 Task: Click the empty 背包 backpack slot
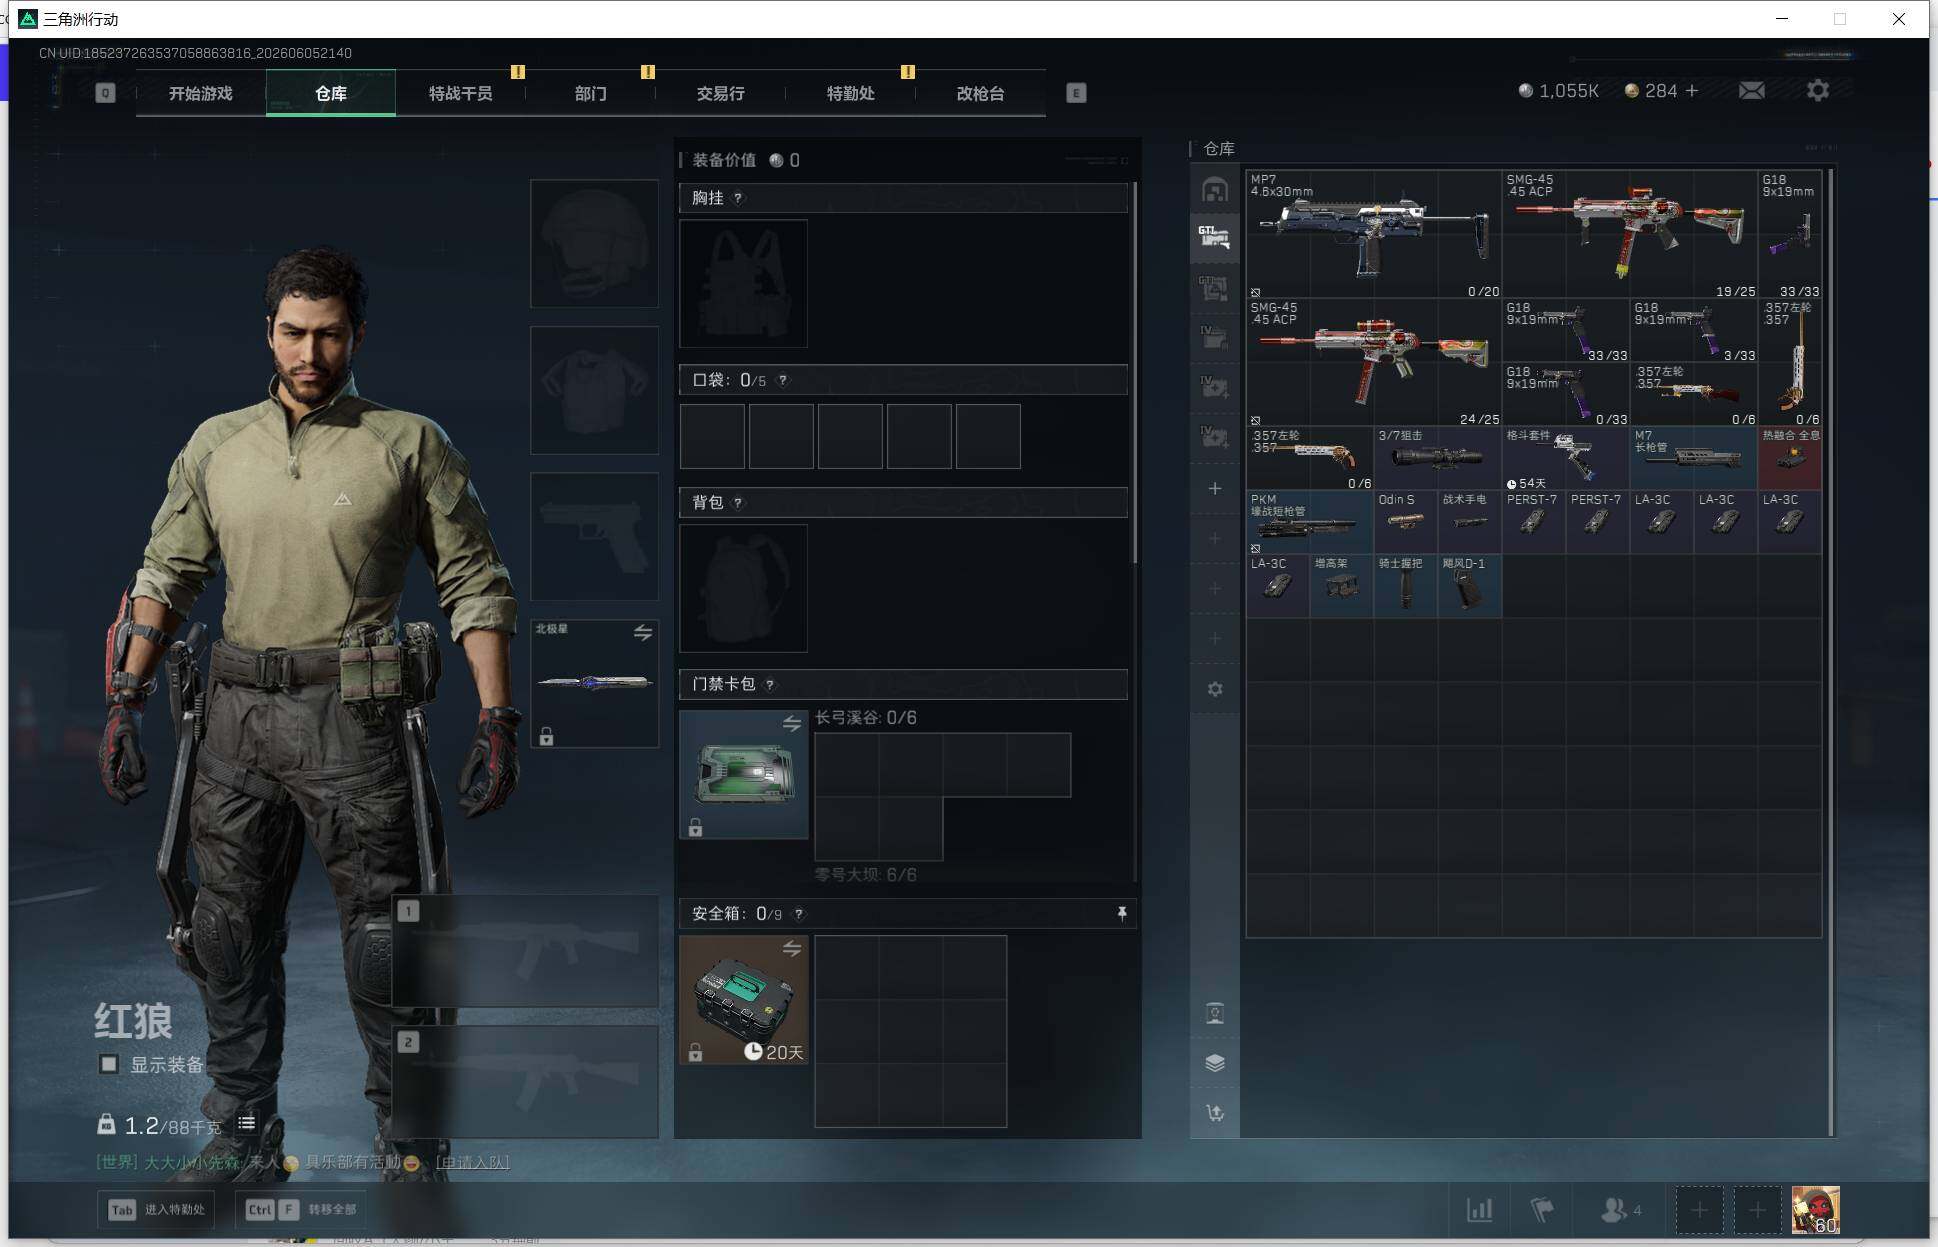pyautogui.click(x=743, y=588)
